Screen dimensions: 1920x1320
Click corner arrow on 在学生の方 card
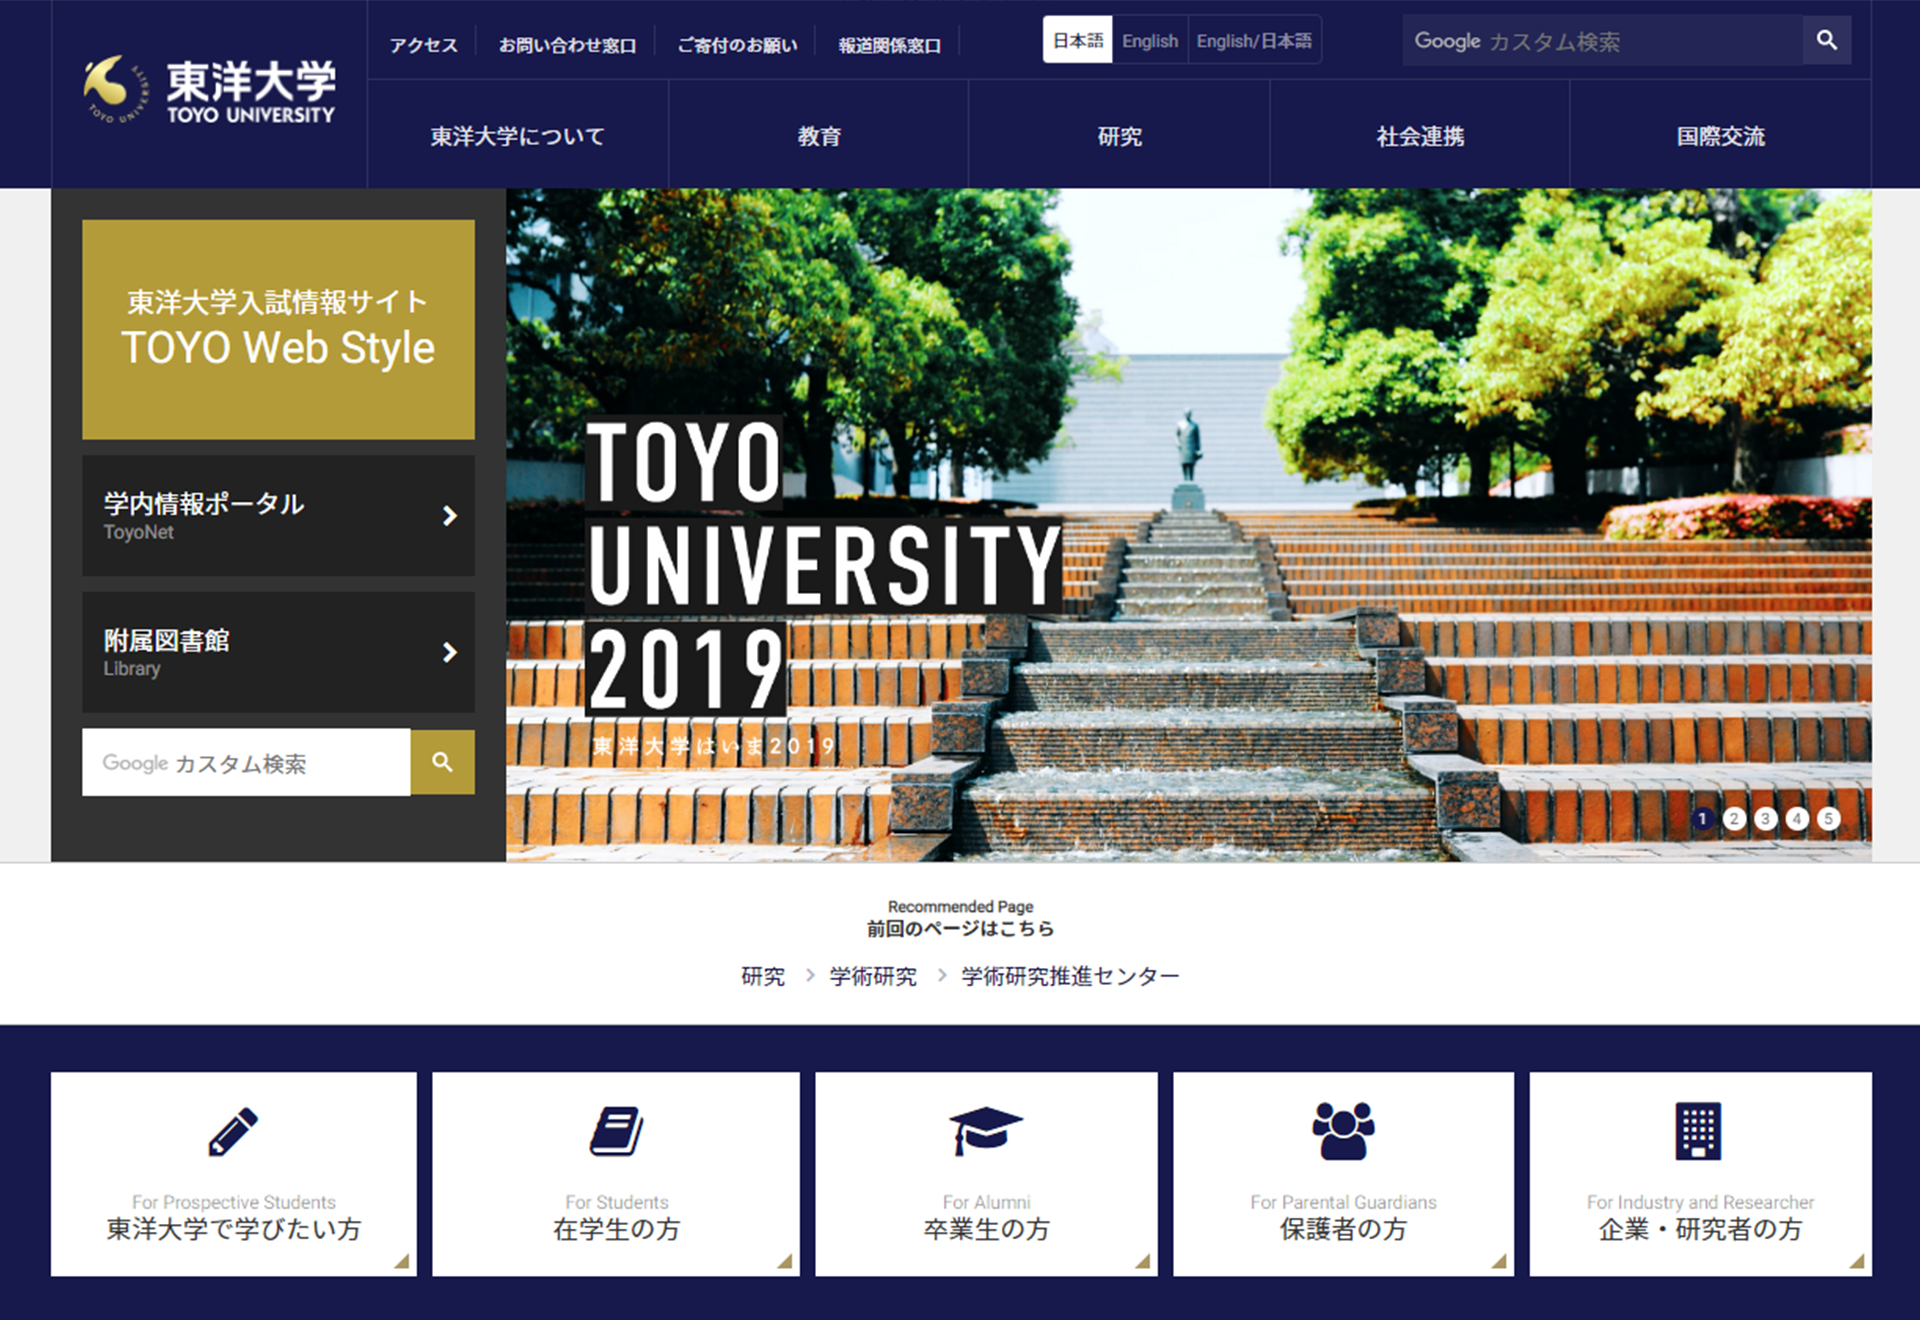pyautogui.click(x=785, y=1262)
